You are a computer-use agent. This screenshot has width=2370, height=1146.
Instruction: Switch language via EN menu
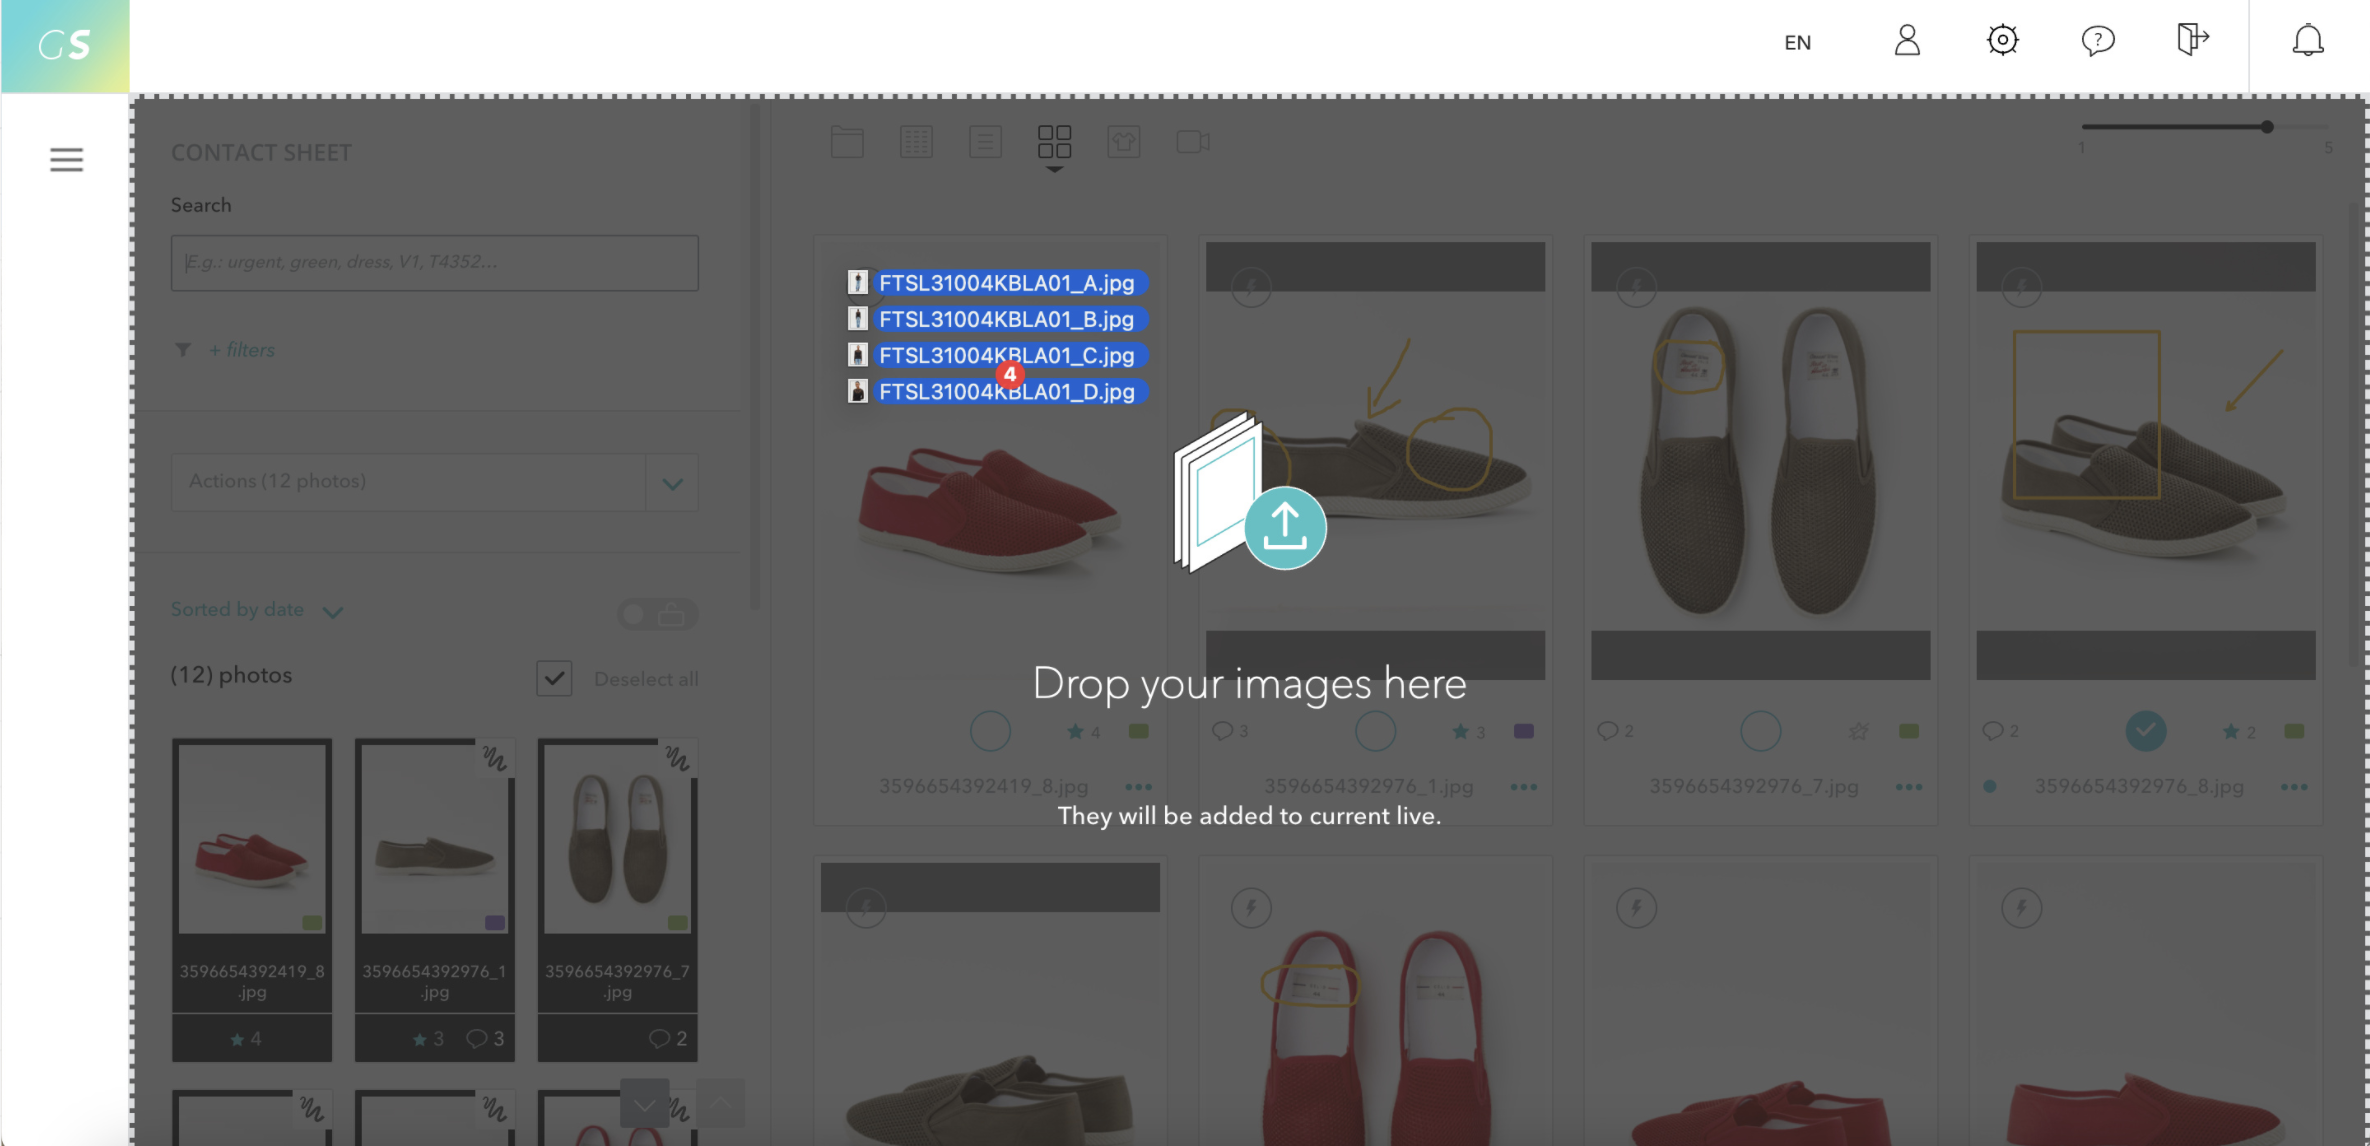1797,42
